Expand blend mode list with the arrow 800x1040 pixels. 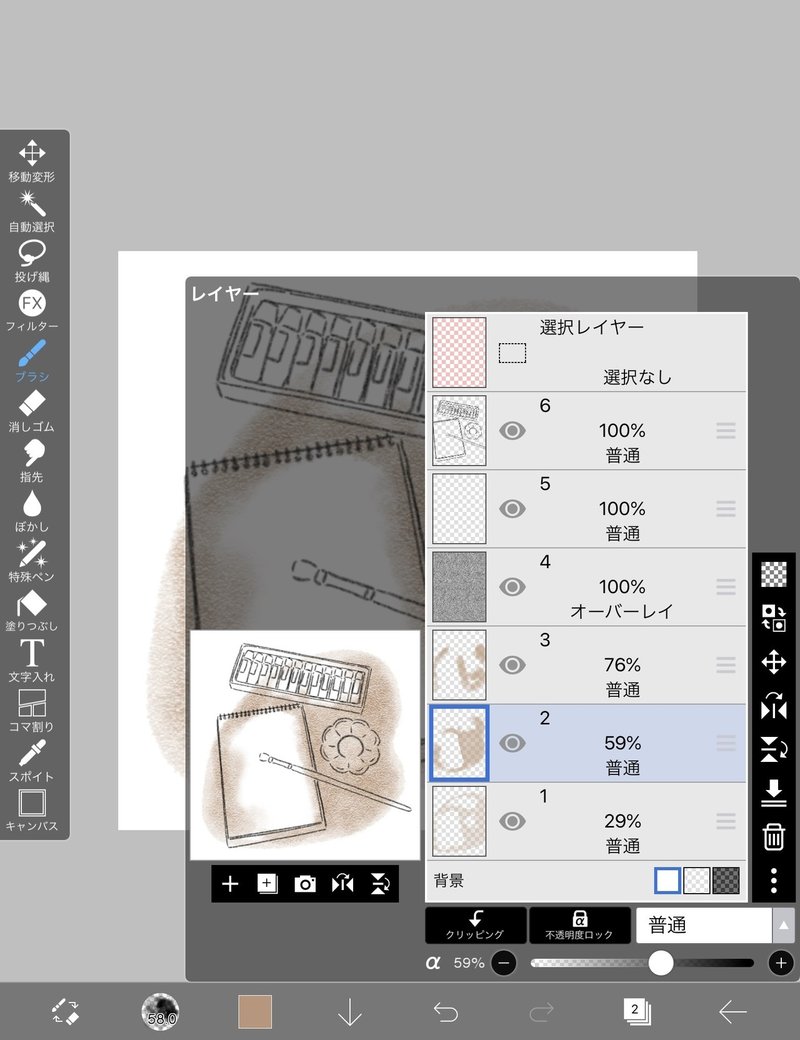point(783,925)
